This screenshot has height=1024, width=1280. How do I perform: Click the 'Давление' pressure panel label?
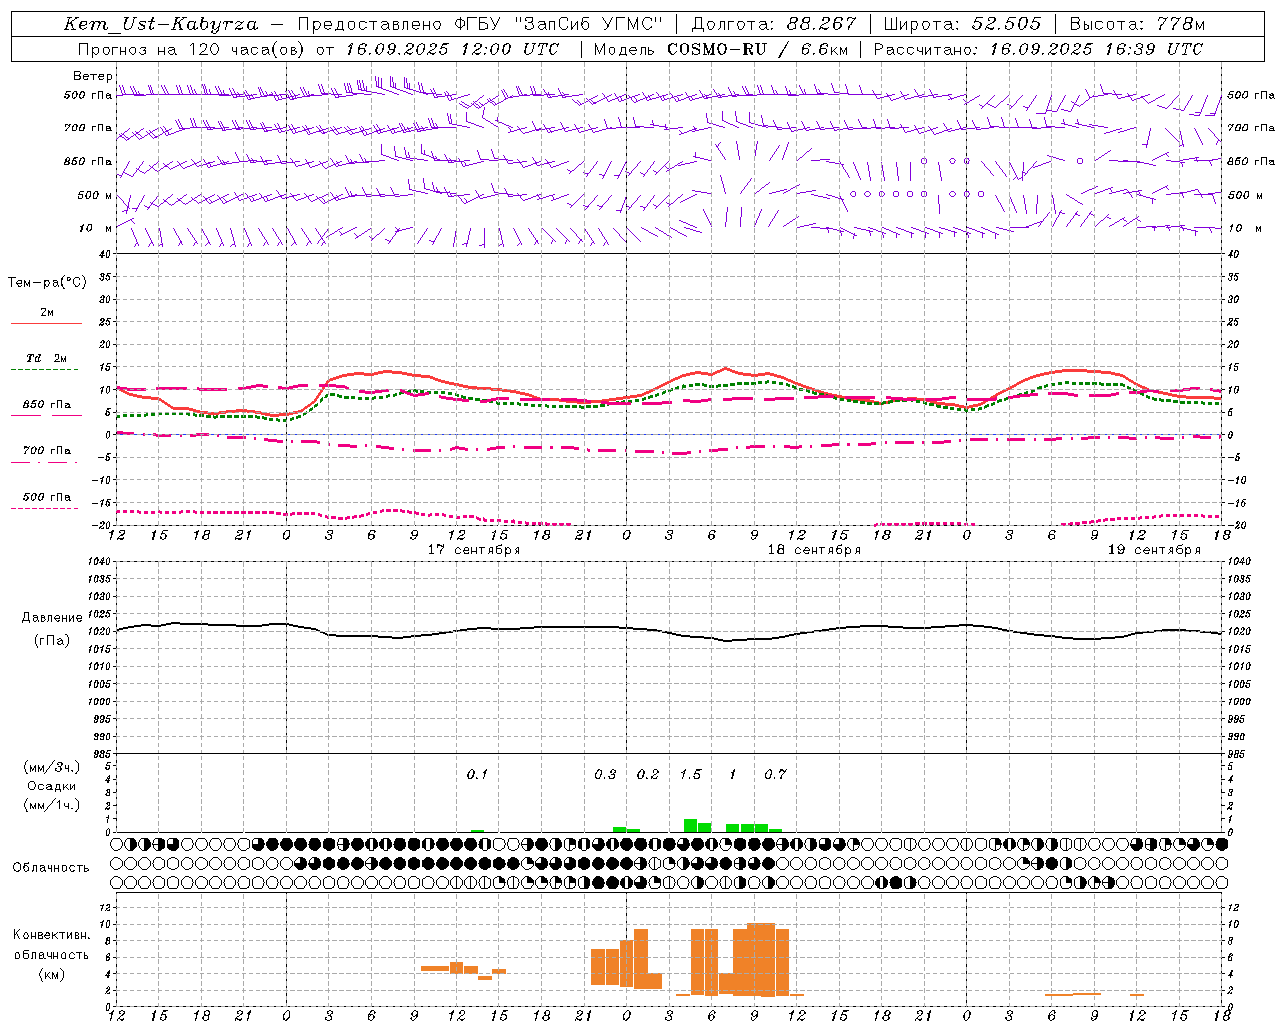tap(52, 618)
